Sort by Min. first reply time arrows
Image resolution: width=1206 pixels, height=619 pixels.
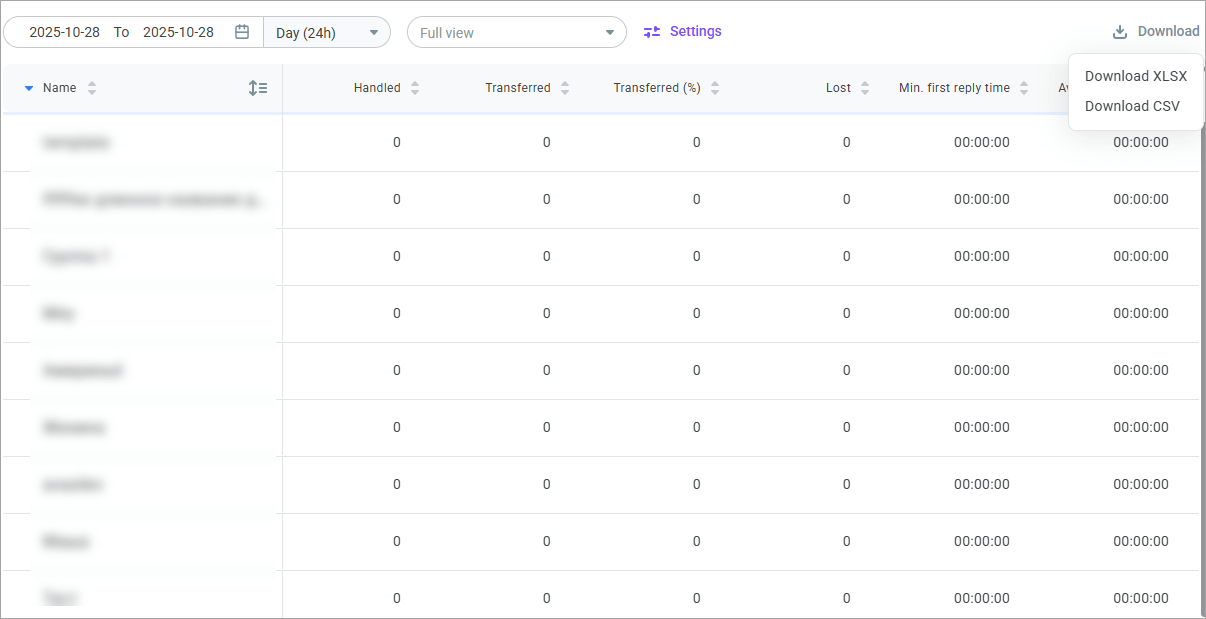1024,88
